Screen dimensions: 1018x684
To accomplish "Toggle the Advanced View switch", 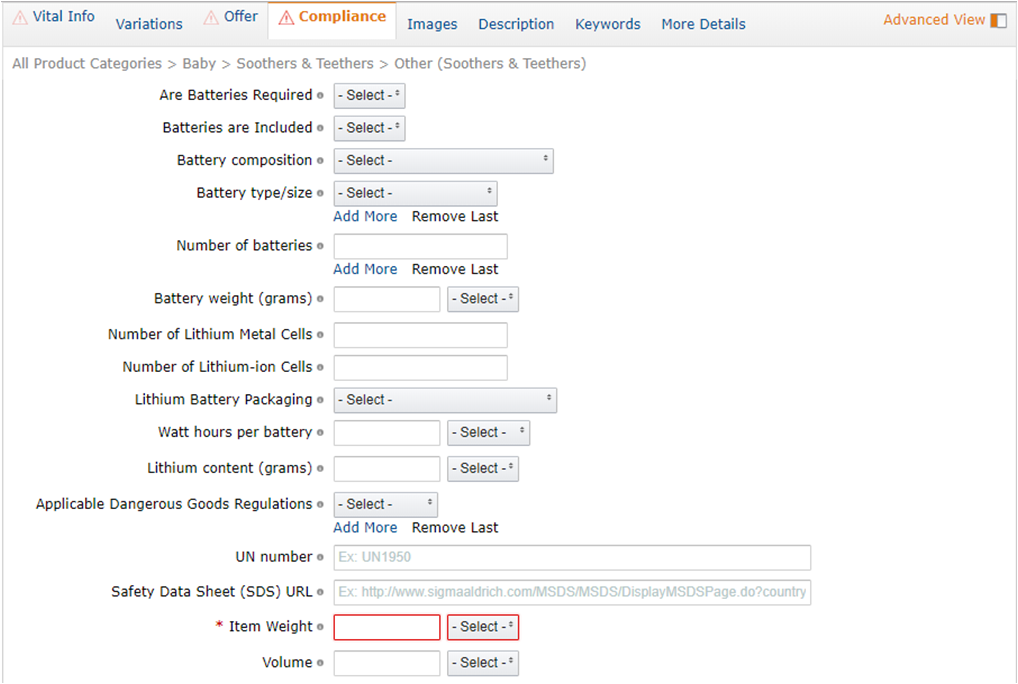I will (997, 20).
